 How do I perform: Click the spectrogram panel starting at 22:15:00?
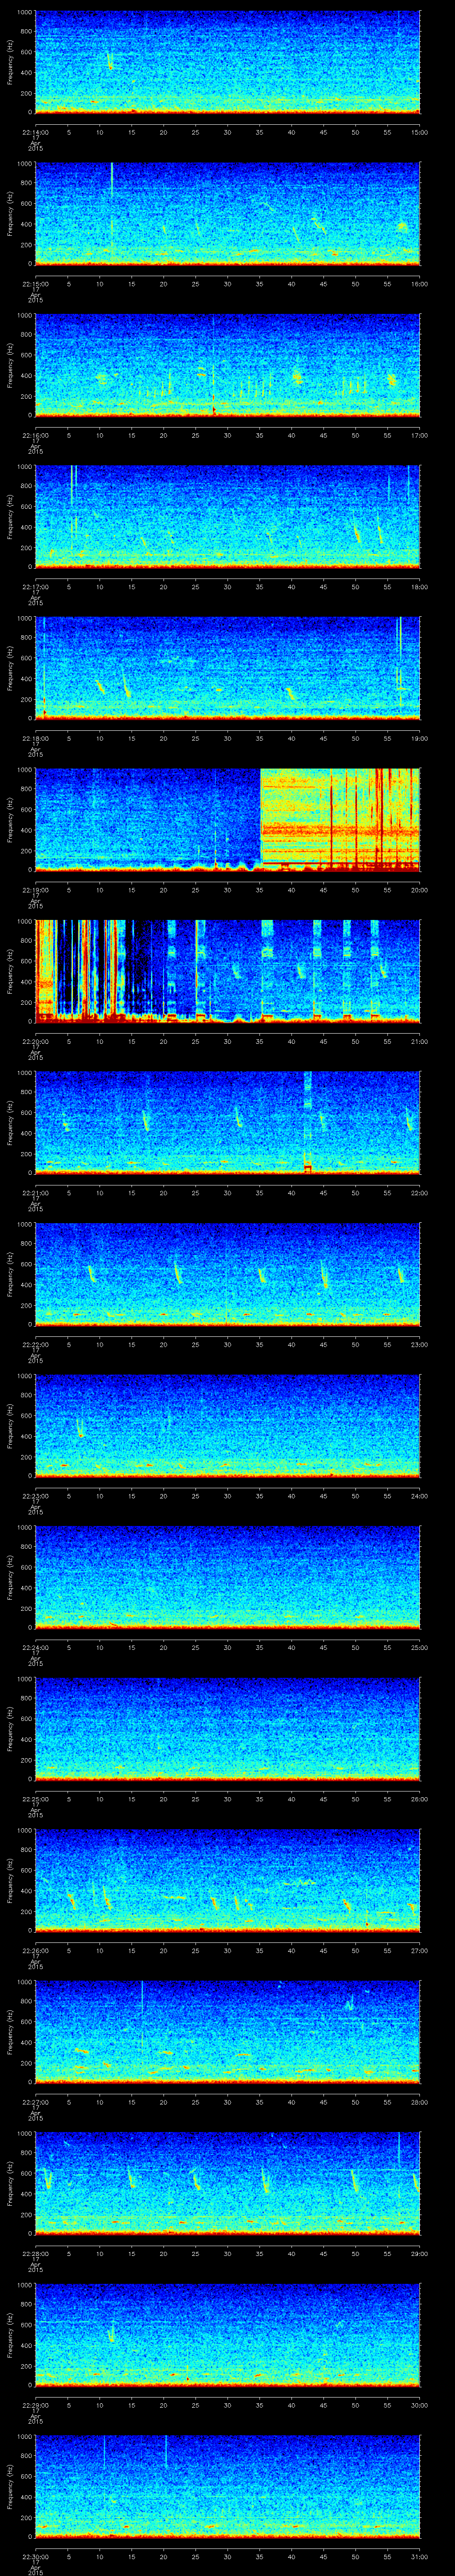point(227,214)
